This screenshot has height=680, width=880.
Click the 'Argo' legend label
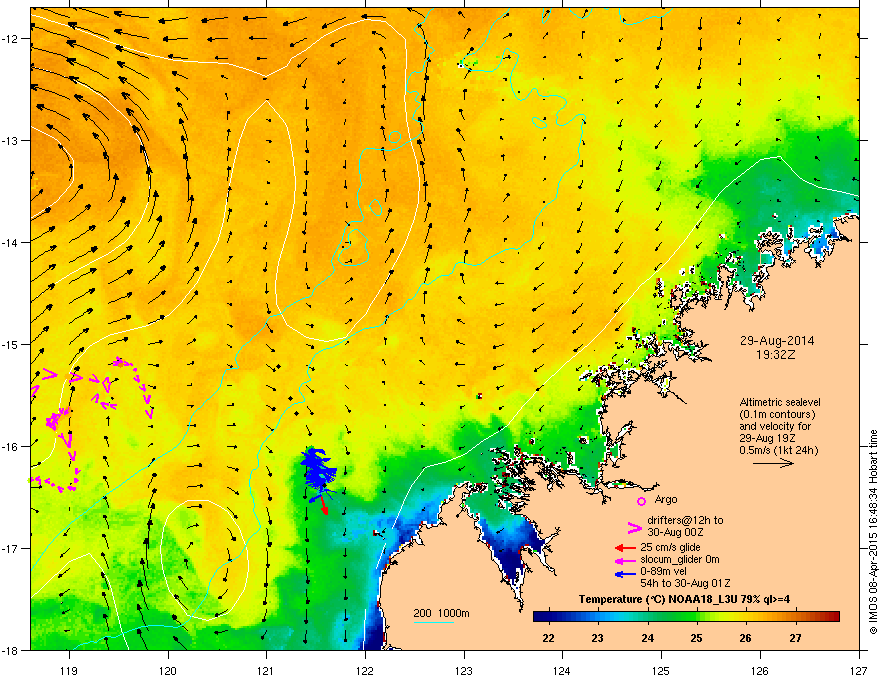pos(666,499)
